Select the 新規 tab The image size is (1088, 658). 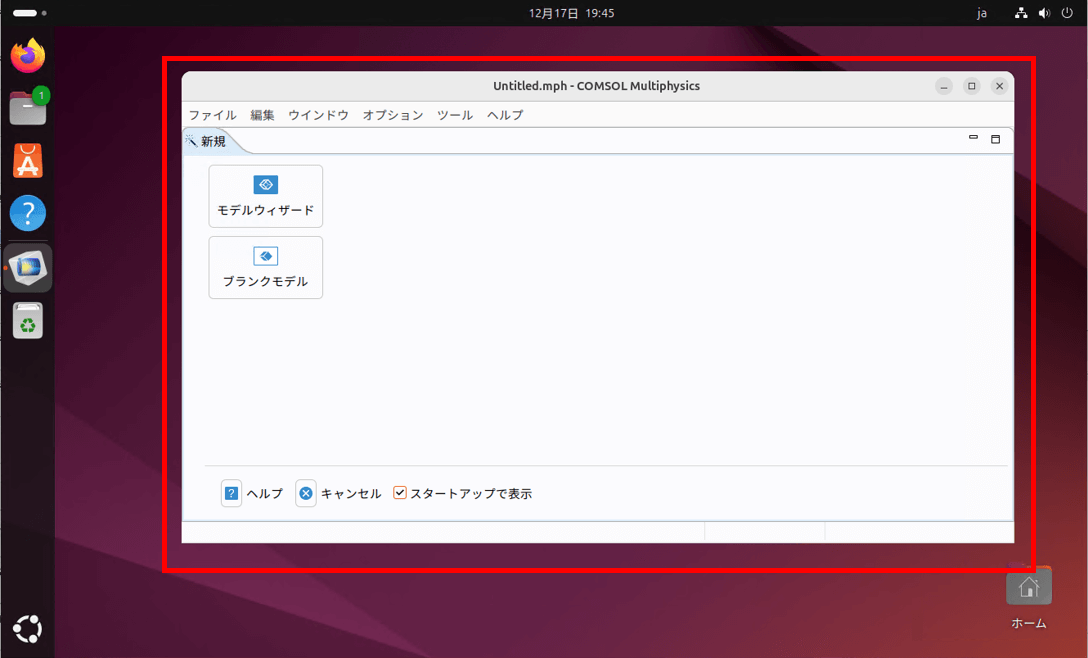click(213, 141)
